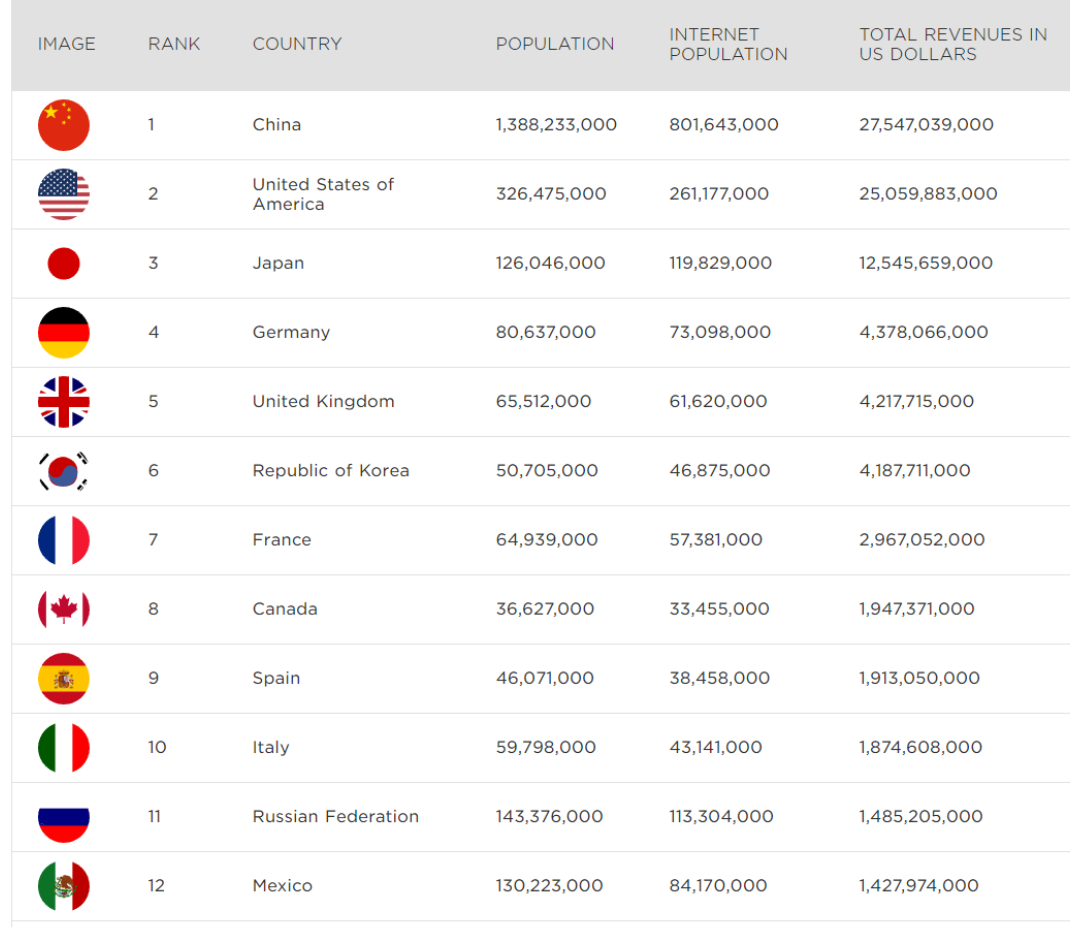Sort by the POPULATION column header
The width and height of the screenshot is (1070, 927).
(555, 44)
